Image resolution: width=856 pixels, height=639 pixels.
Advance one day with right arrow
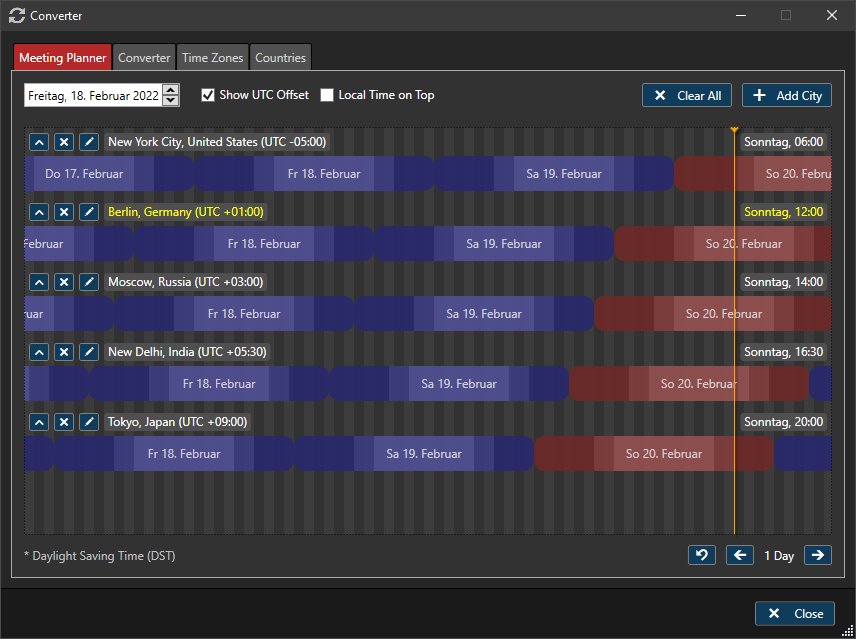coord(817,555)
